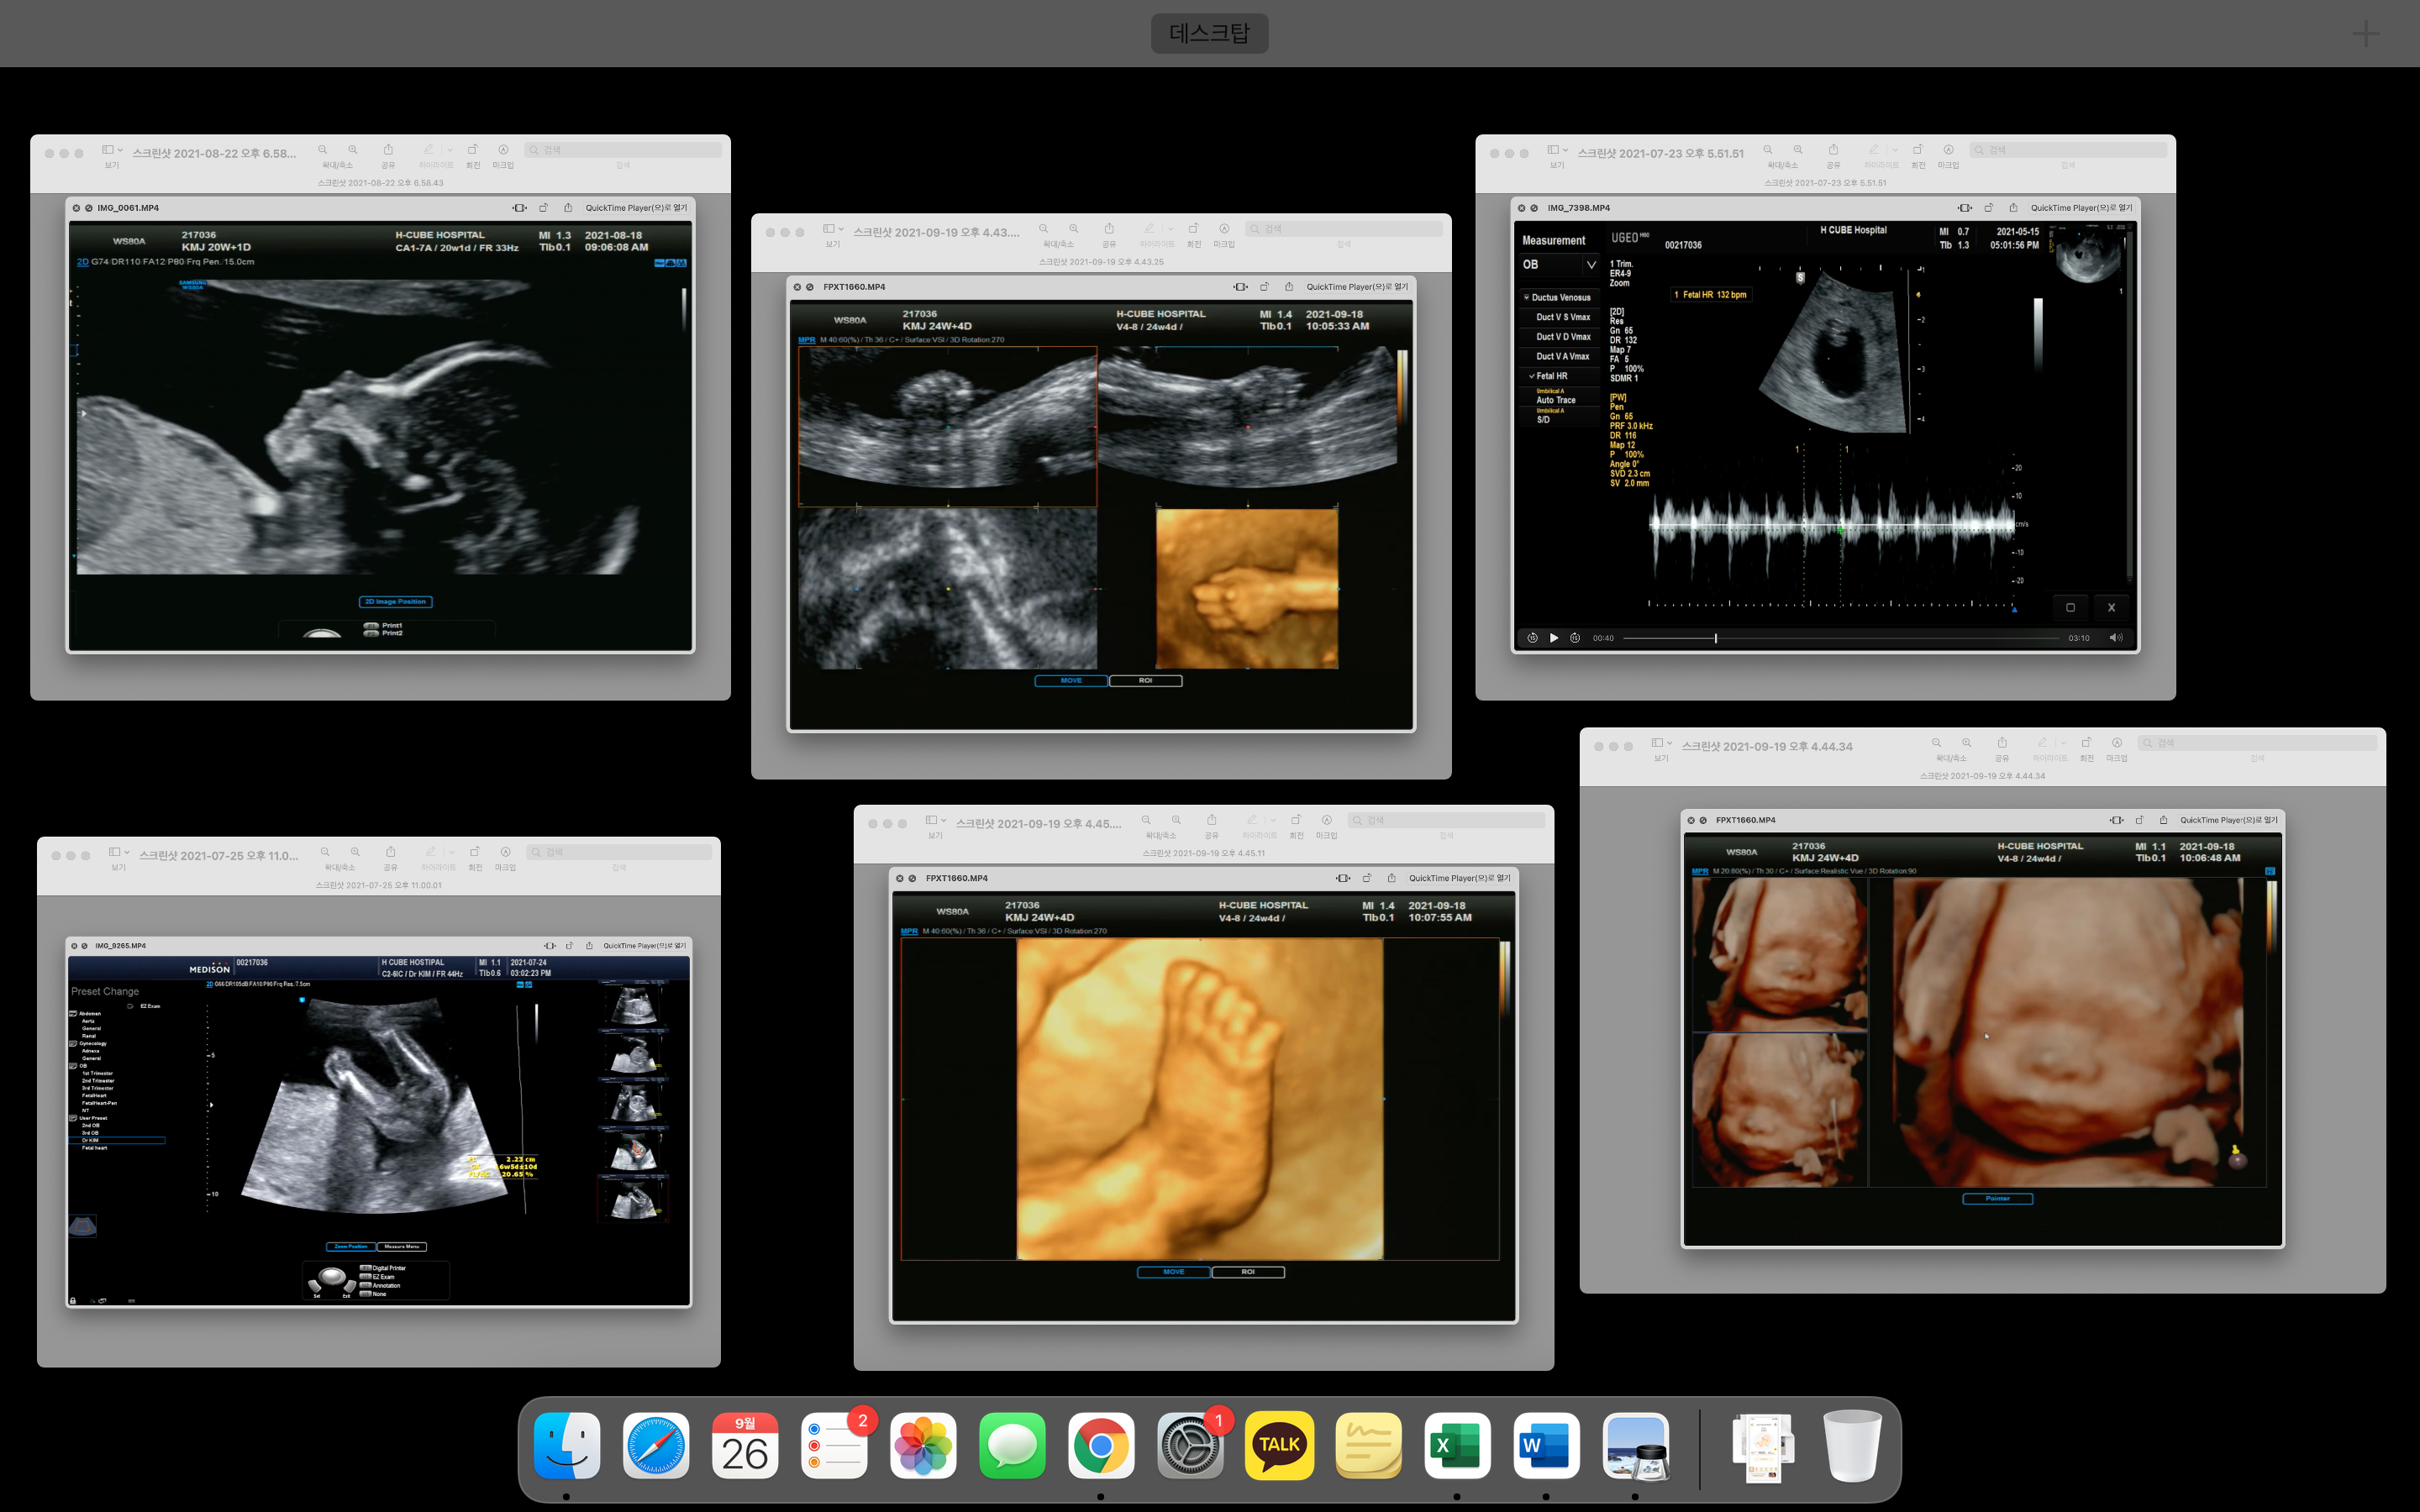Click zoom-out magnifier in 2021-07-23 window
Viewport: 2420px width, 1512px height.
1768,150
